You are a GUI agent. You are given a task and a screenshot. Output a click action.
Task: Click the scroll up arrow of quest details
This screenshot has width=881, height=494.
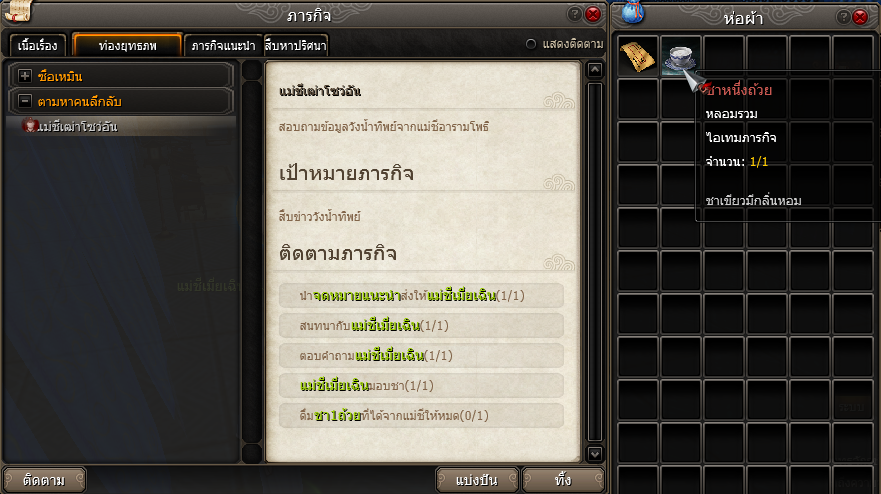tap(594, 70)
